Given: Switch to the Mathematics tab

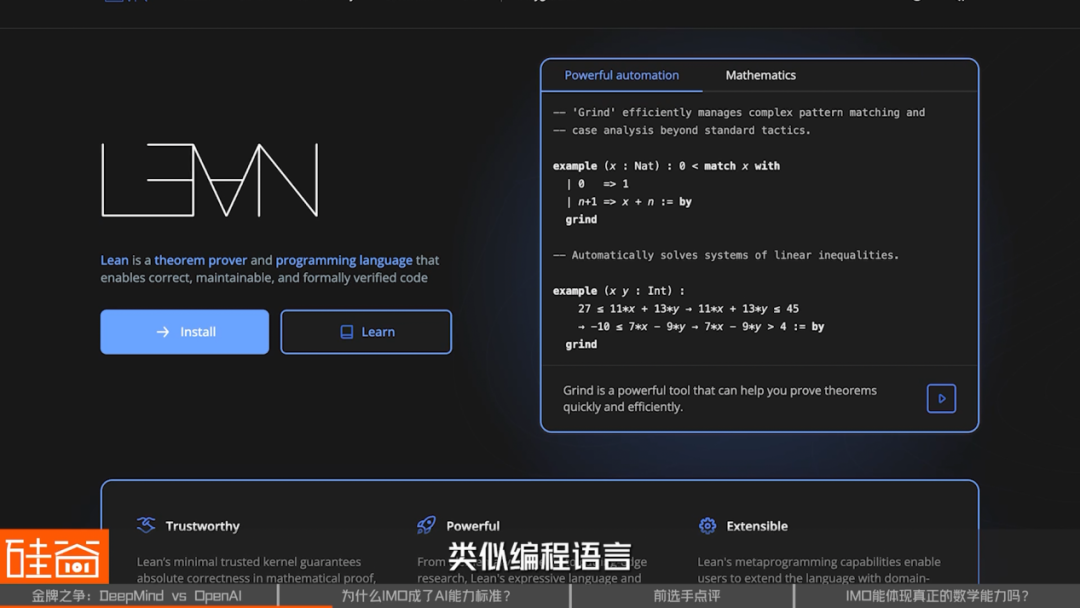Looking at the screenshot, I should pyautogui.click(x=760, y=75).
